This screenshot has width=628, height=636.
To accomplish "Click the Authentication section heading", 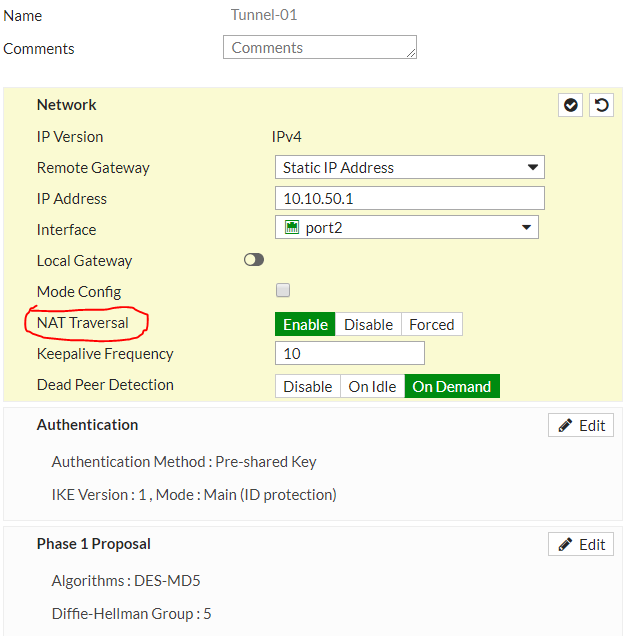I will pyautogui.click(x=87, y=425).
